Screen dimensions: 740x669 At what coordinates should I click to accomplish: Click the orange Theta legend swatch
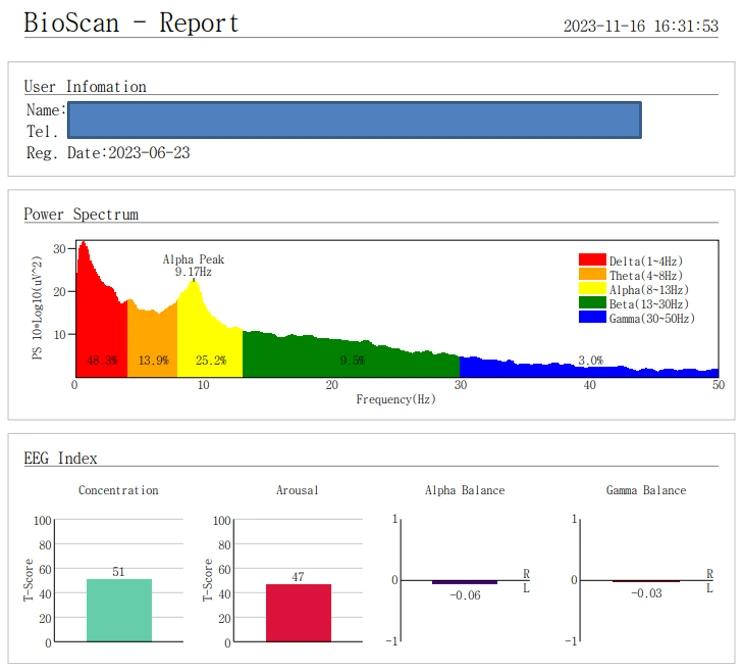click(592, 274)
